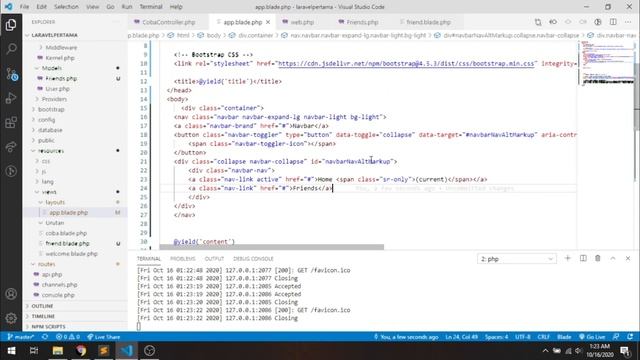Viewport: 640px width, 360px height.
Task: Add a new terminal with plus icon
Action: (567, 258)
